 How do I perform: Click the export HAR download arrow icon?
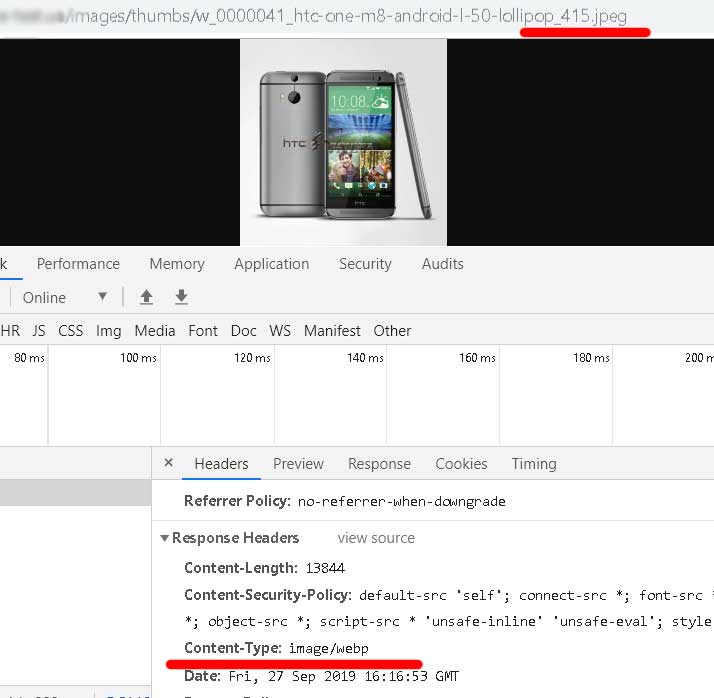pyautogui.click(x=181, y=297)
